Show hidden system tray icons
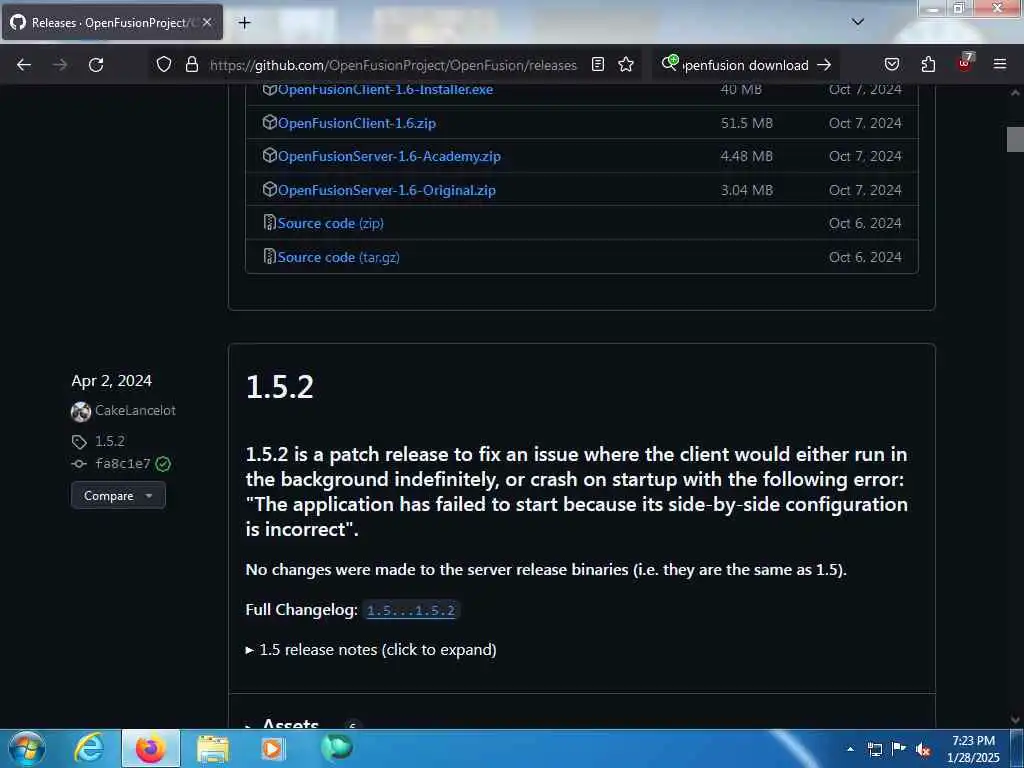This screenshot has height=768, width=1024. pyautogui.click(x=850, y=750)
